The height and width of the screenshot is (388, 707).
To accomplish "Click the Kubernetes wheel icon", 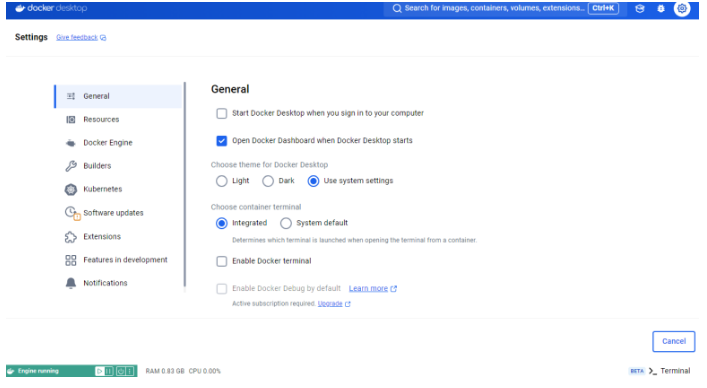I will pos(71,189).
